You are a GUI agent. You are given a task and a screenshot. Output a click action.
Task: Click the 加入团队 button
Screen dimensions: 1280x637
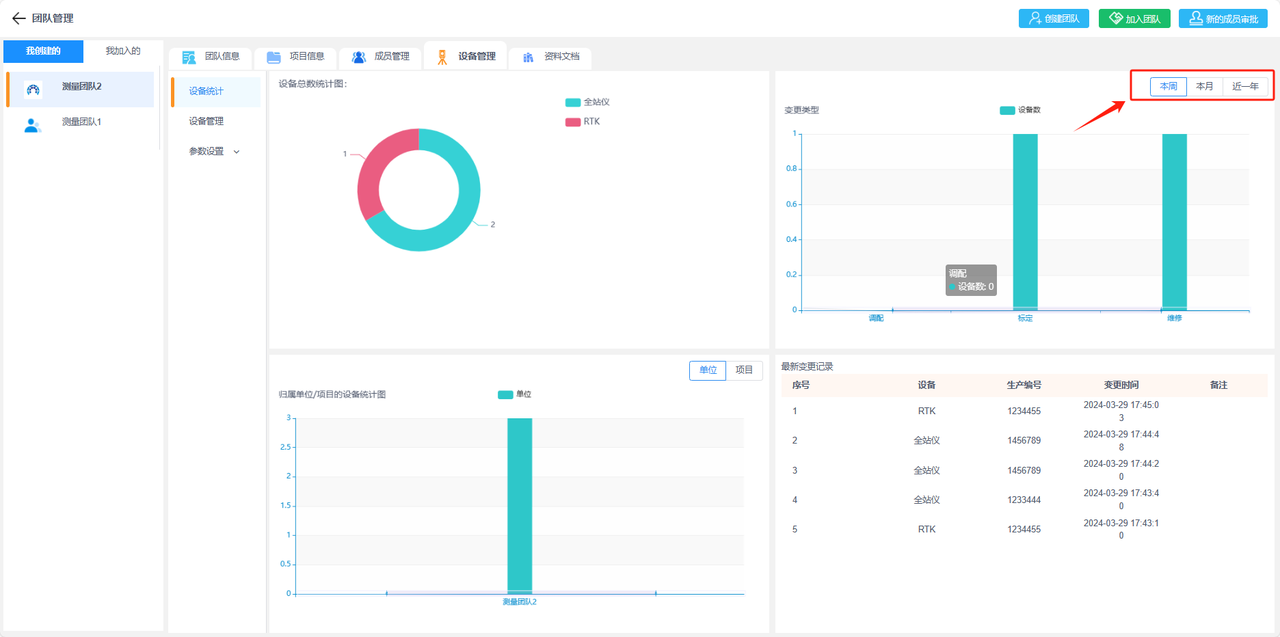click(1134, 19)
